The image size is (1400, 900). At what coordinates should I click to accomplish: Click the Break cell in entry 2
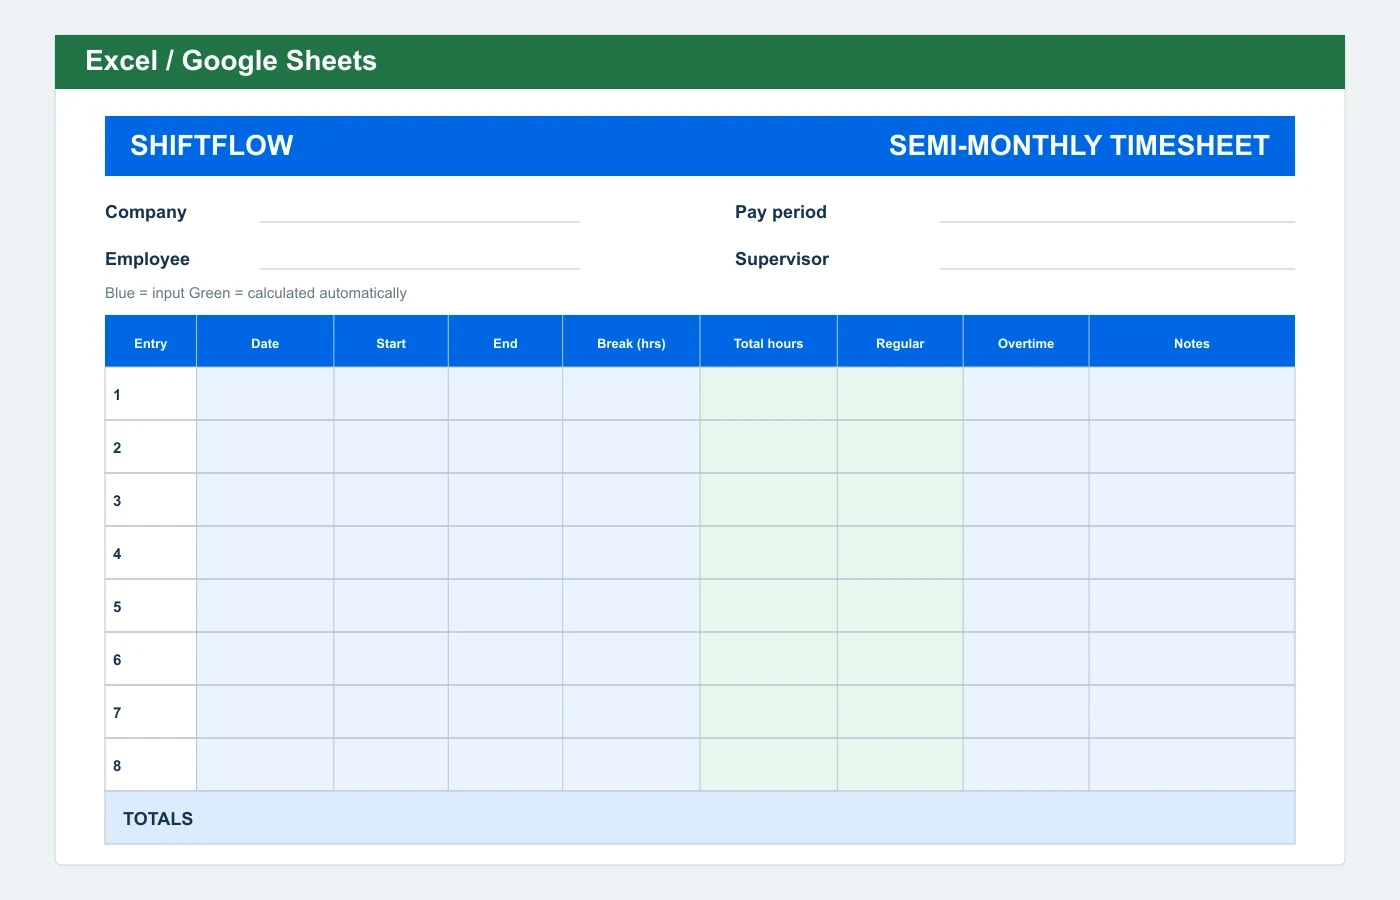coord(631,447)
